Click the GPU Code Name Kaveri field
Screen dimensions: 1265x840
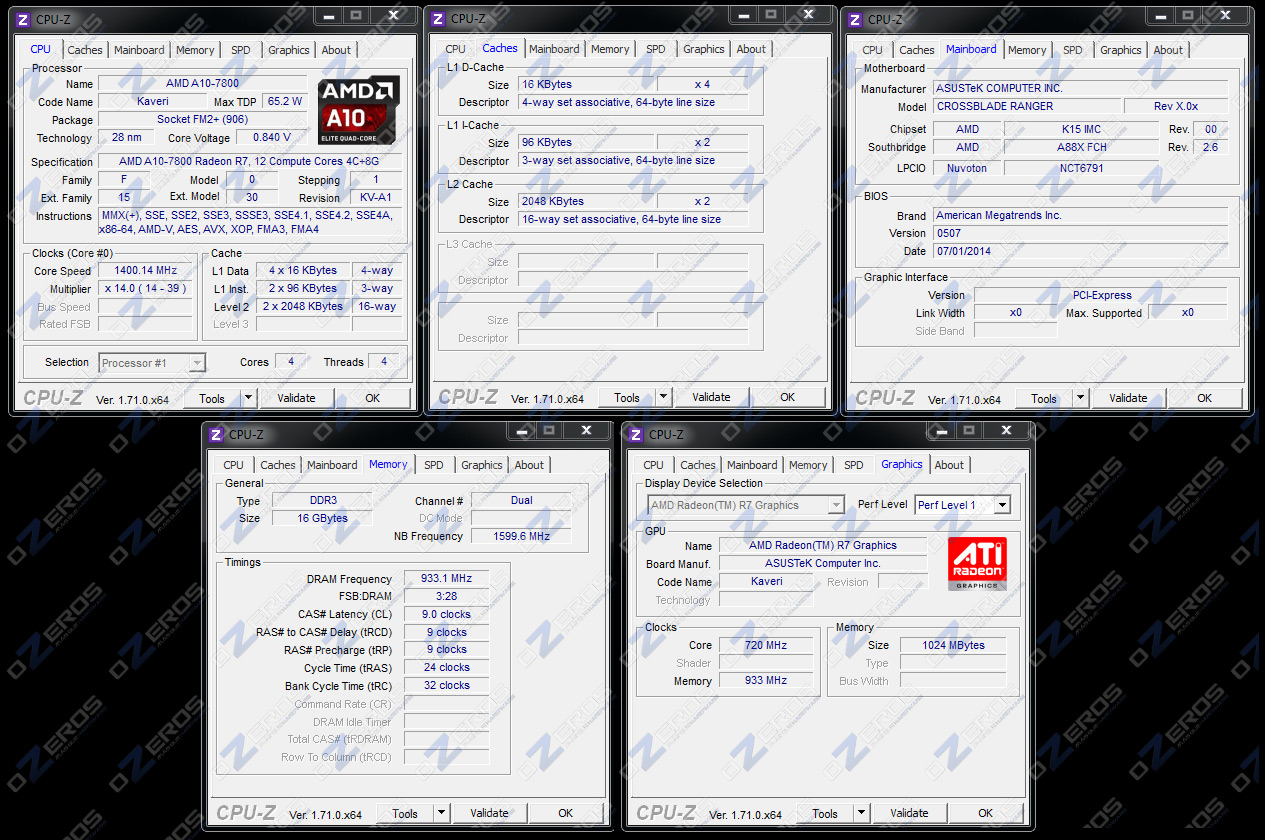click(766, 581)
